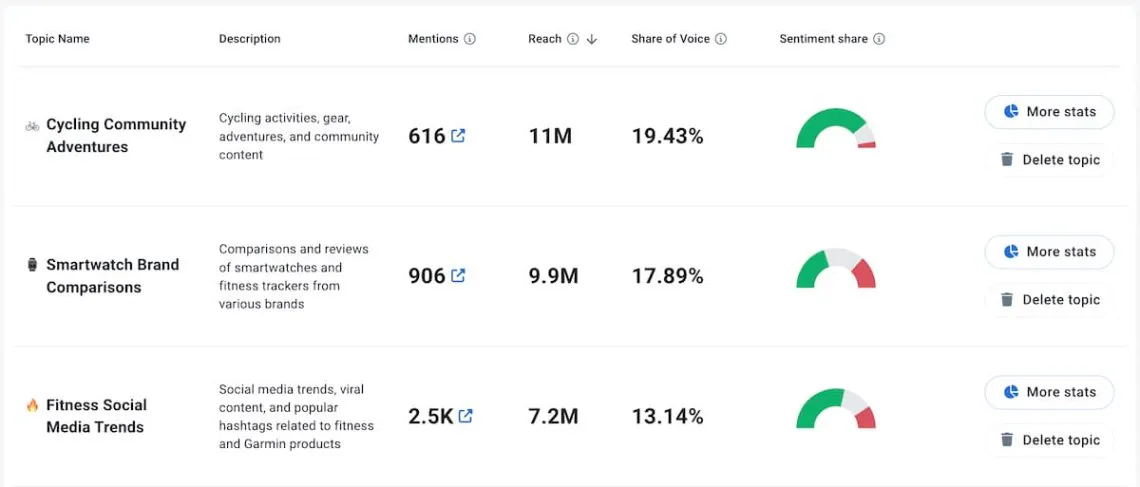Open external link beside 2.5K mentions
Image resolution: width=1140 pixels, height=487 pixels.
tap(465, 416)
